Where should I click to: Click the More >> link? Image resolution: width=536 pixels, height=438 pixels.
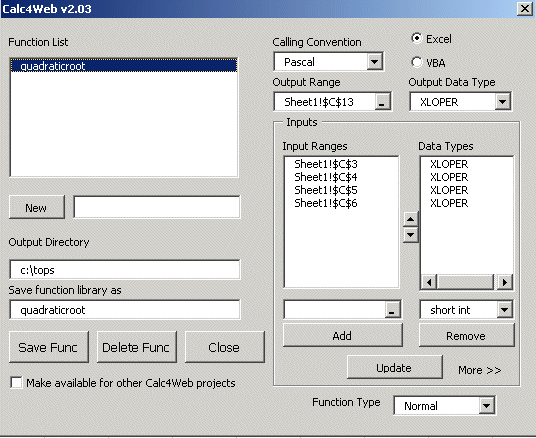480,370
